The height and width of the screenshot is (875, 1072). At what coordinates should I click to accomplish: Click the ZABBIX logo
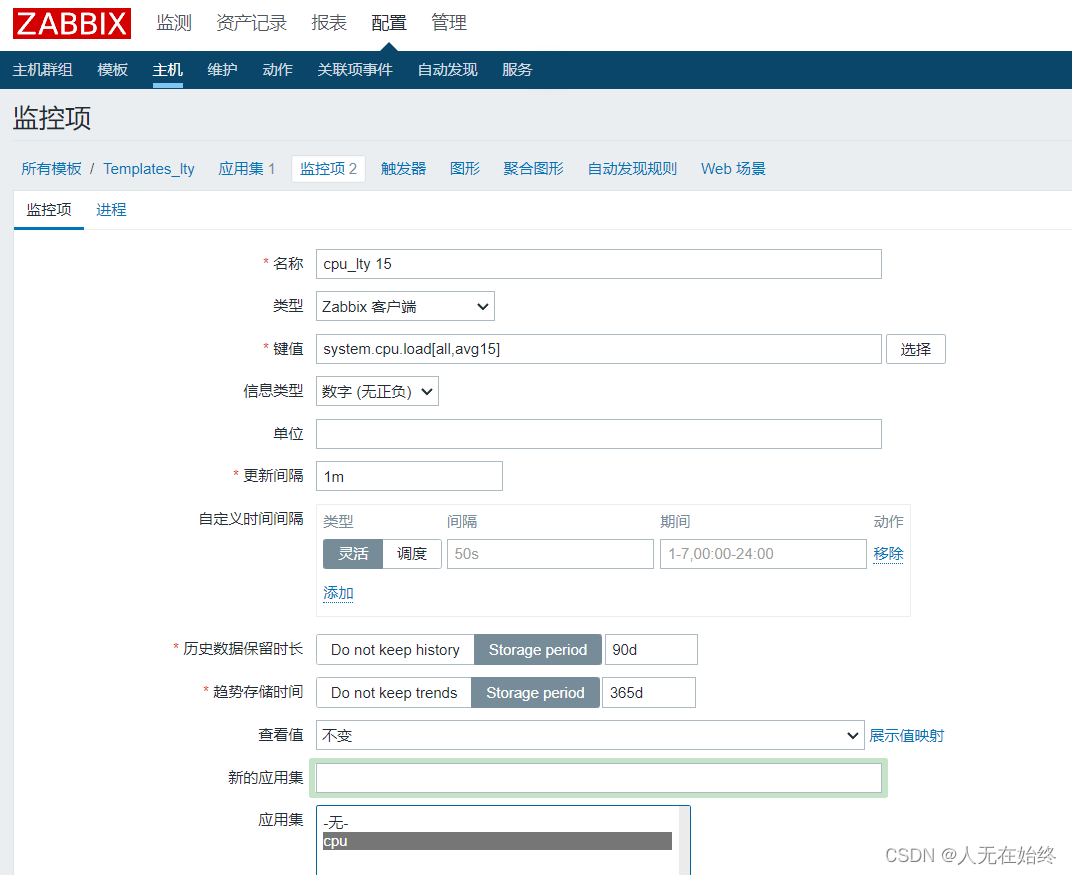[72, 23]
